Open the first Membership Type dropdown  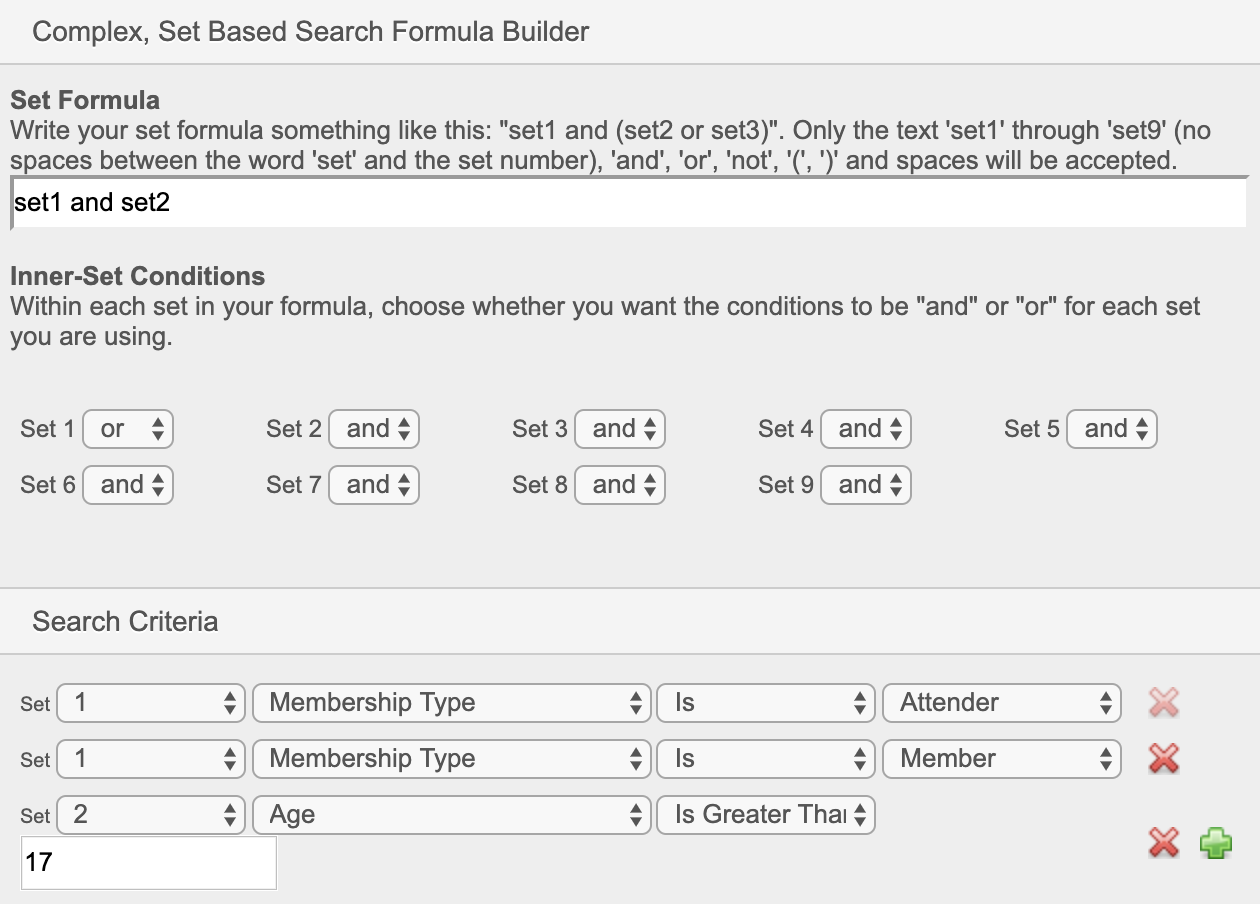click(452, 703)
